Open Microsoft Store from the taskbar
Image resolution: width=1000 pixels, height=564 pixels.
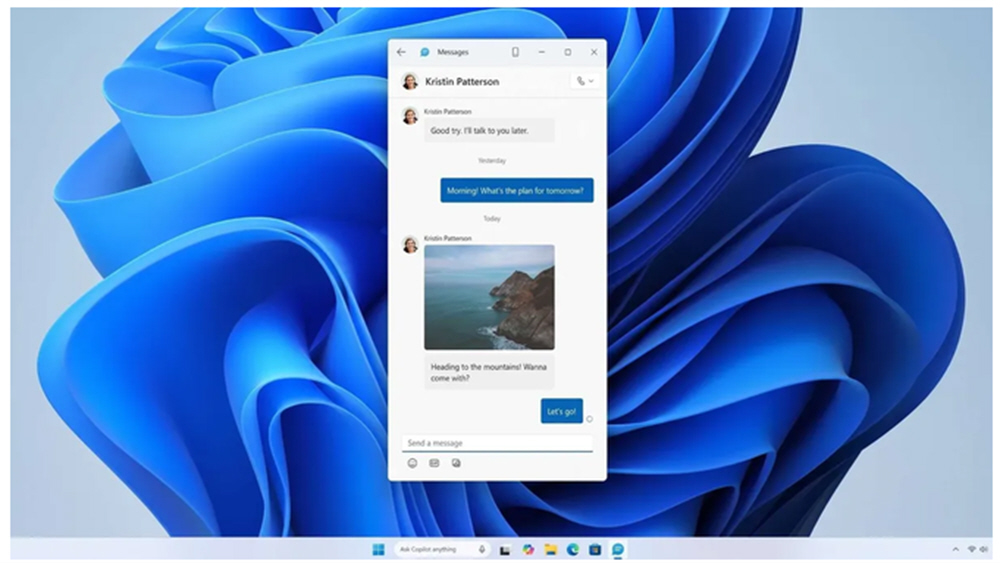click(x=595, y=549)
